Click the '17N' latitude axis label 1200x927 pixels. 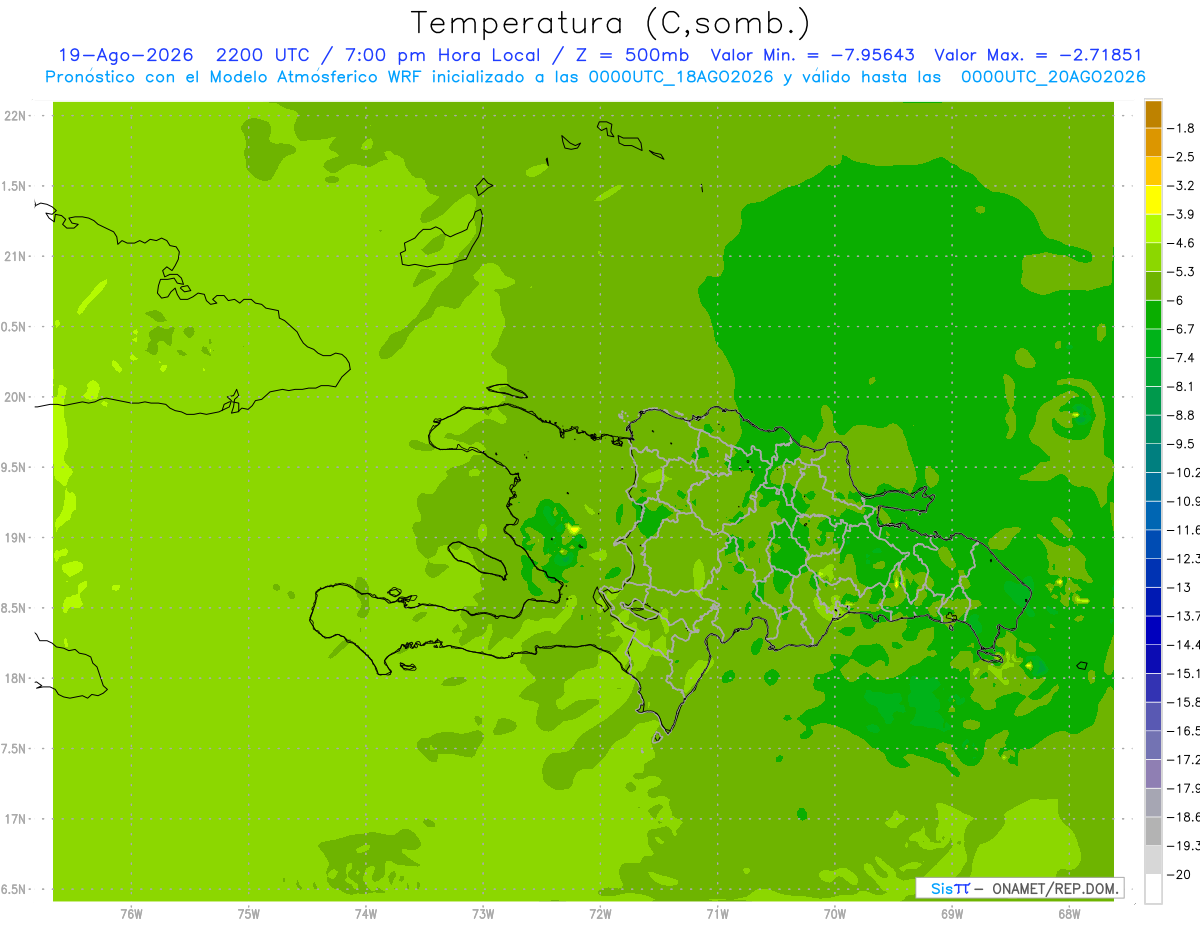click(x=14, y=819)
